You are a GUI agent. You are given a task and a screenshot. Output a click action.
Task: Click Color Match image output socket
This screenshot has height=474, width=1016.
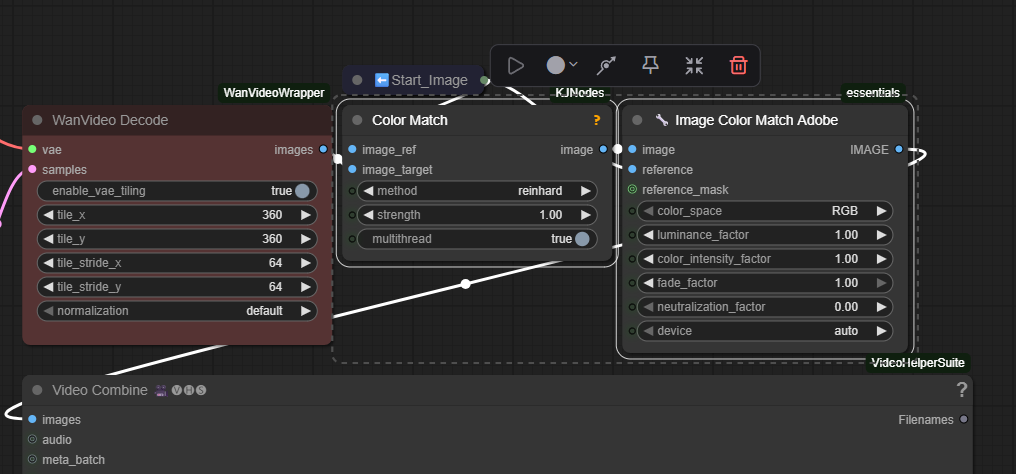click(x=603, y=150)
